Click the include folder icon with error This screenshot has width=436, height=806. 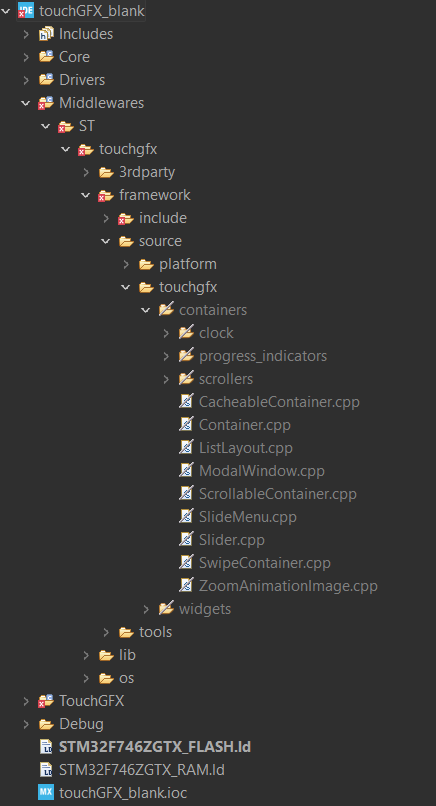coord(126,218)
